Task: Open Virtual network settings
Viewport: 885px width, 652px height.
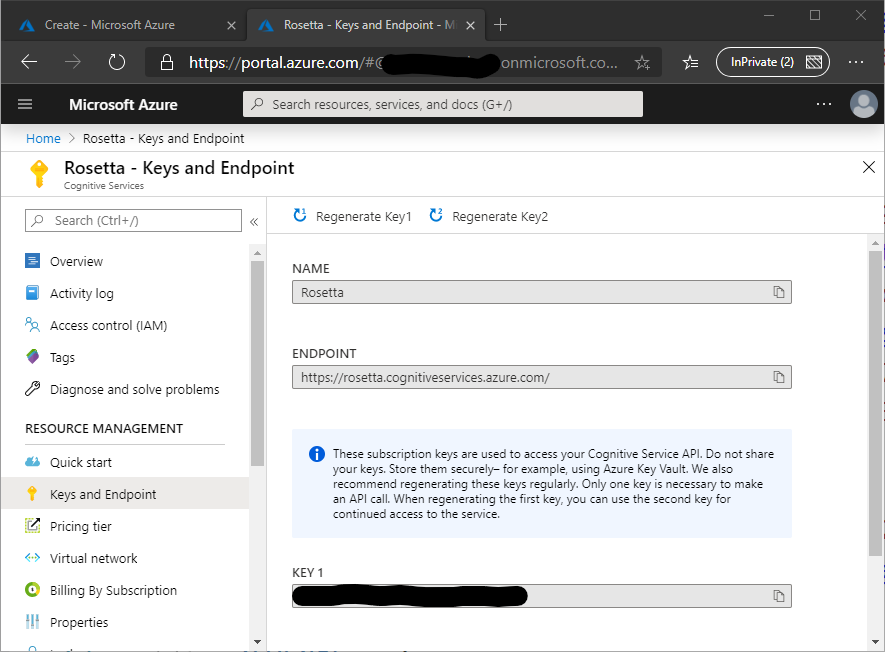Action: coord(94,558)
